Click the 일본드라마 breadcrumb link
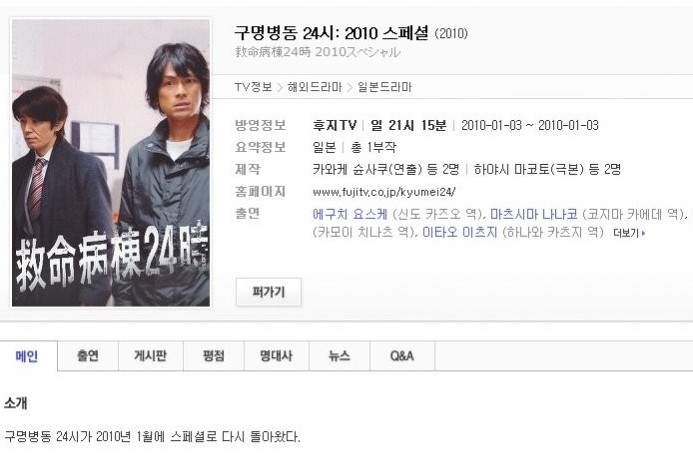Screen dimensions: 693x460 pyautogui.click(x=385, y=87)
